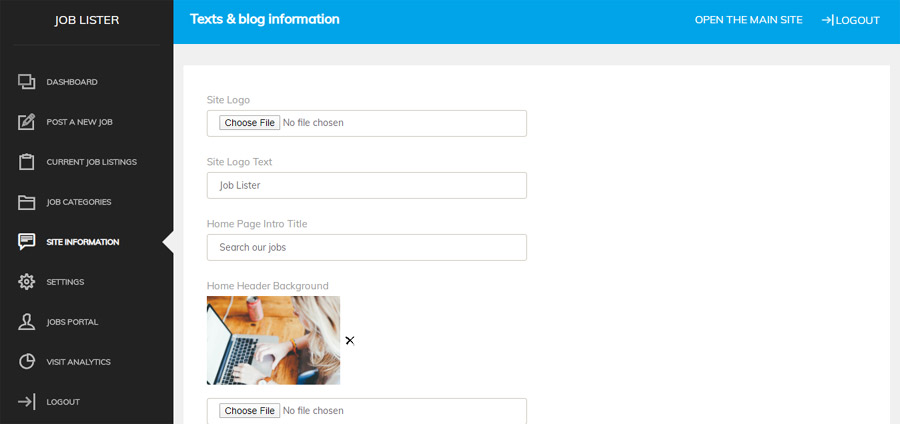Remove the Home Header Background image
Screen dimensions: 900x424
tap(350, 341)
